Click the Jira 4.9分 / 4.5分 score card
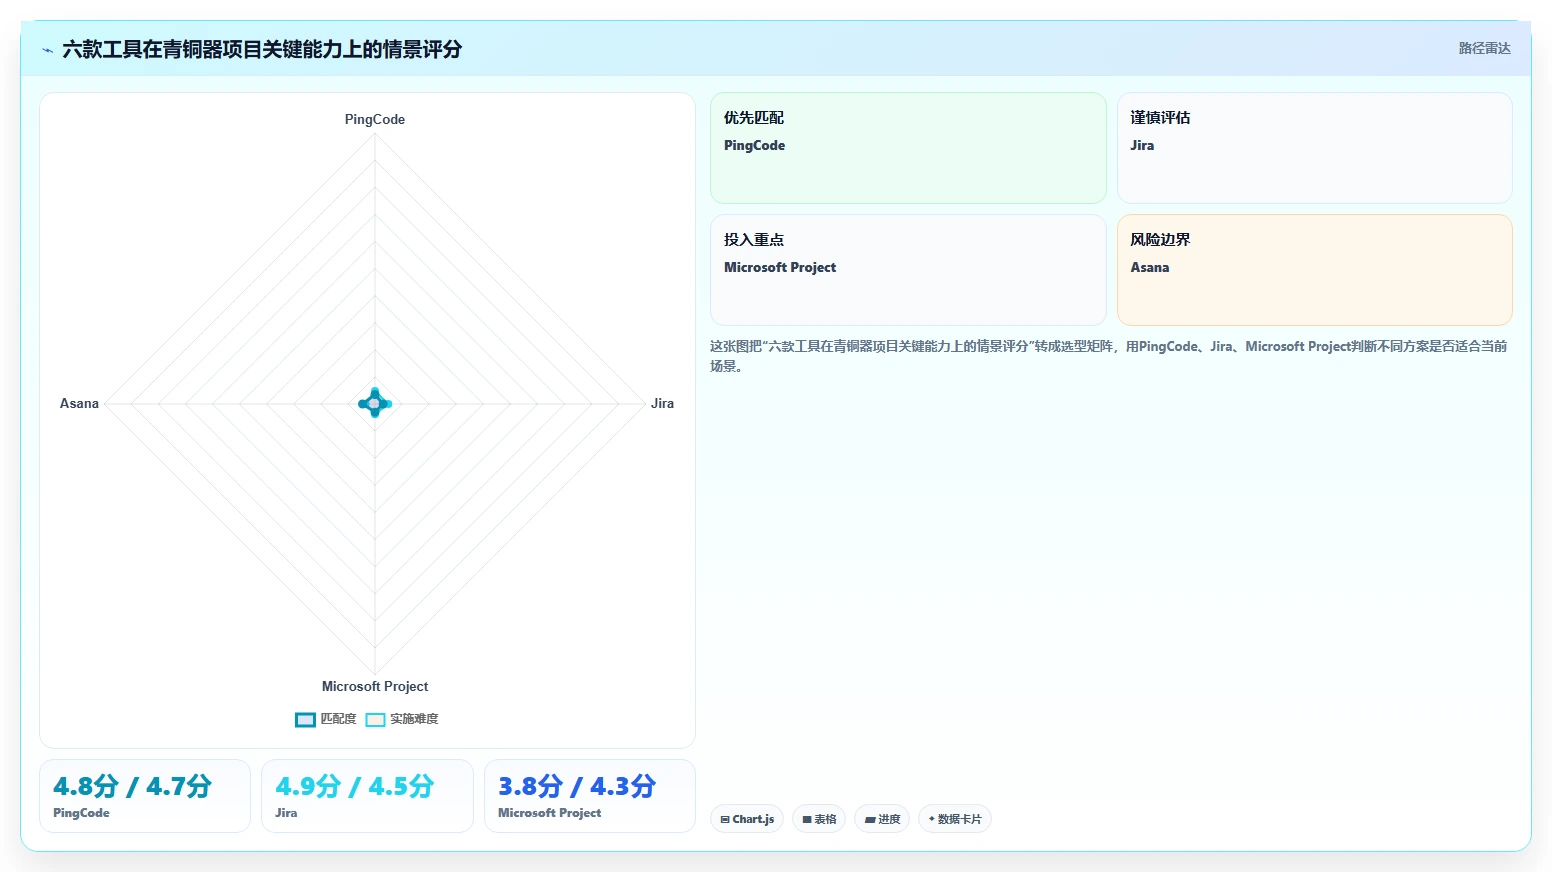Viewport: 1552px width, 872px height. [367, 796]
